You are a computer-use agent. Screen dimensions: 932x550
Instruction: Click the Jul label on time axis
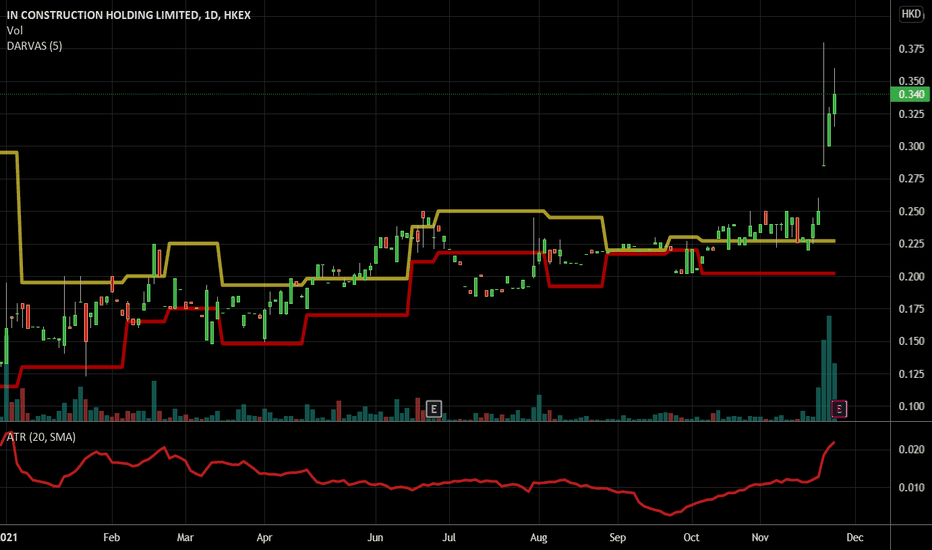tap(449, 538)
